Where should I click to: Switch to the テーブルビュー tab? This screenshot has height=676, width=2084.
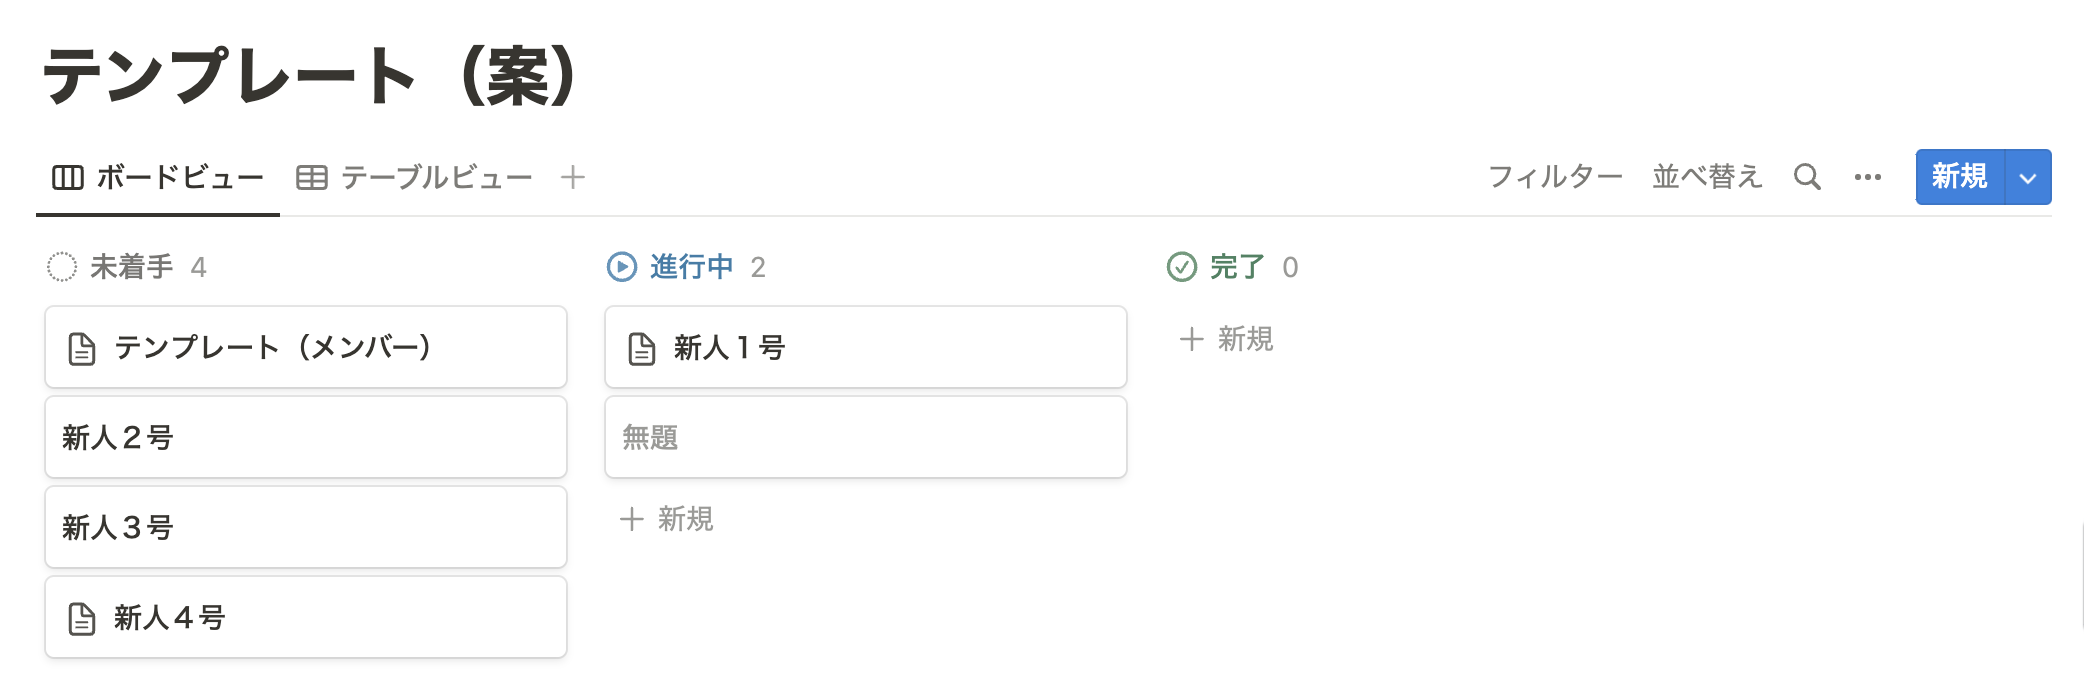(415, 178)
